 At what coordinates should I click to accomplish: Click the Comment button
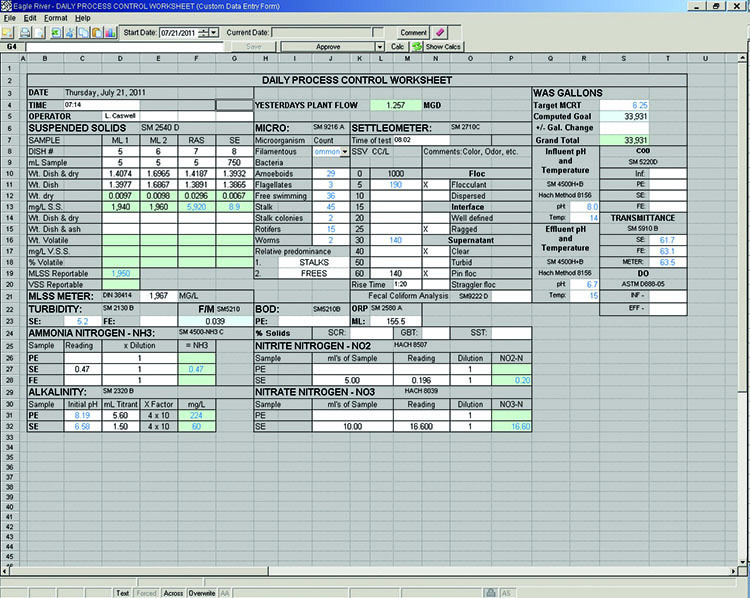point(413,33)
